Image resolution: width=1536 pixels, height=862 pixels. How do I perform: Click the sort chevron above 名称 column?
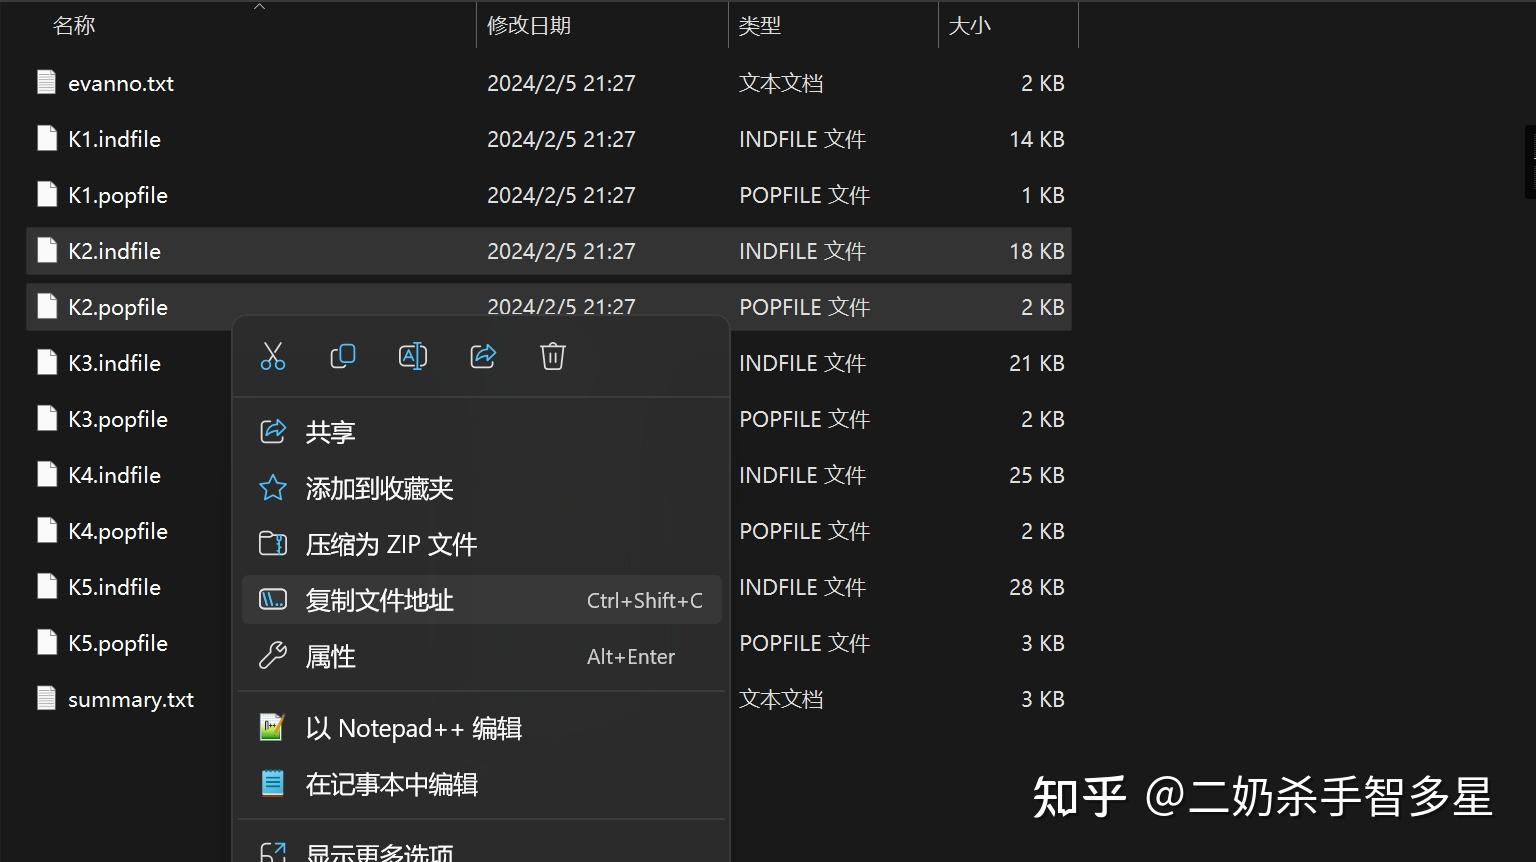point(259,8)
